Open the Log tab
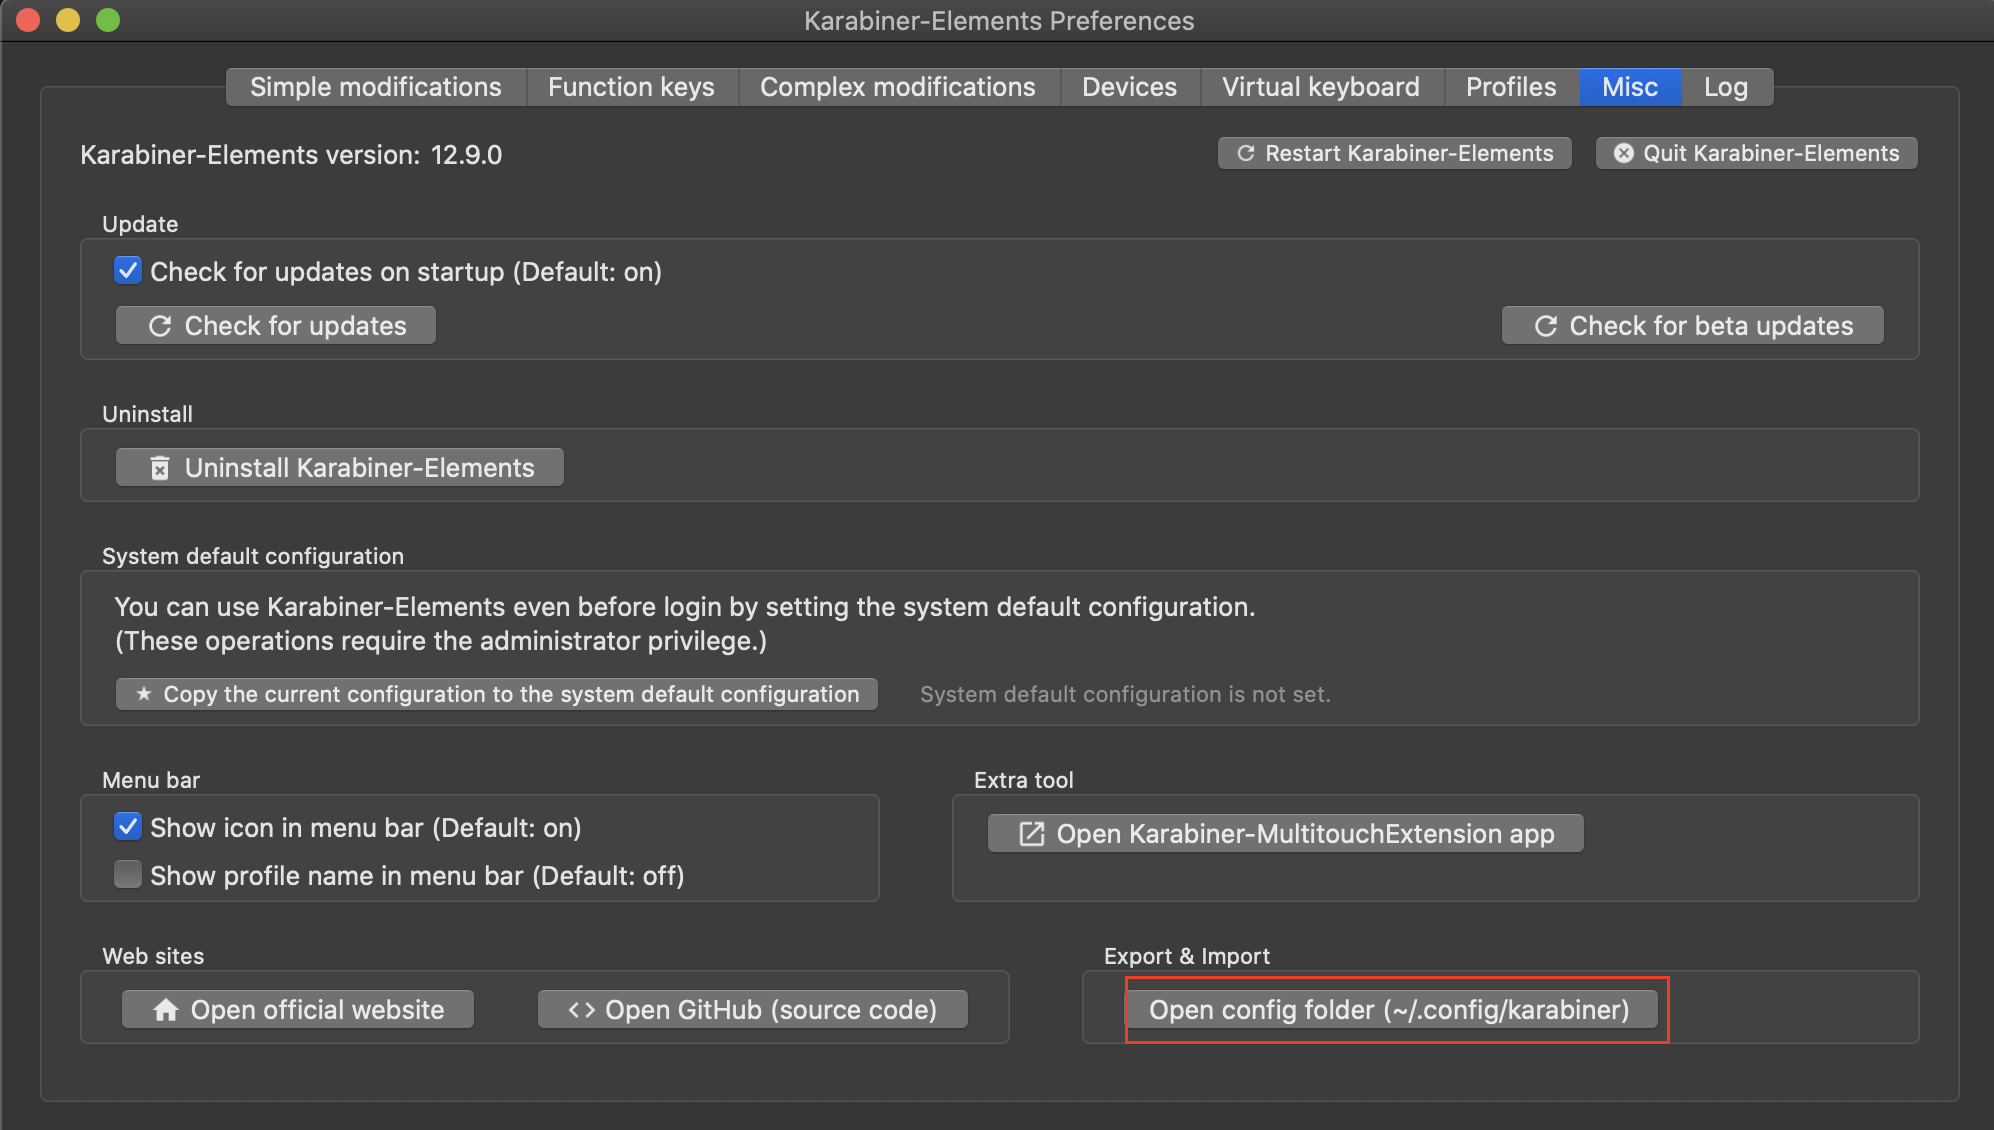The height and width of the screenshot is (1130, 1994). tap(1725, 87)
